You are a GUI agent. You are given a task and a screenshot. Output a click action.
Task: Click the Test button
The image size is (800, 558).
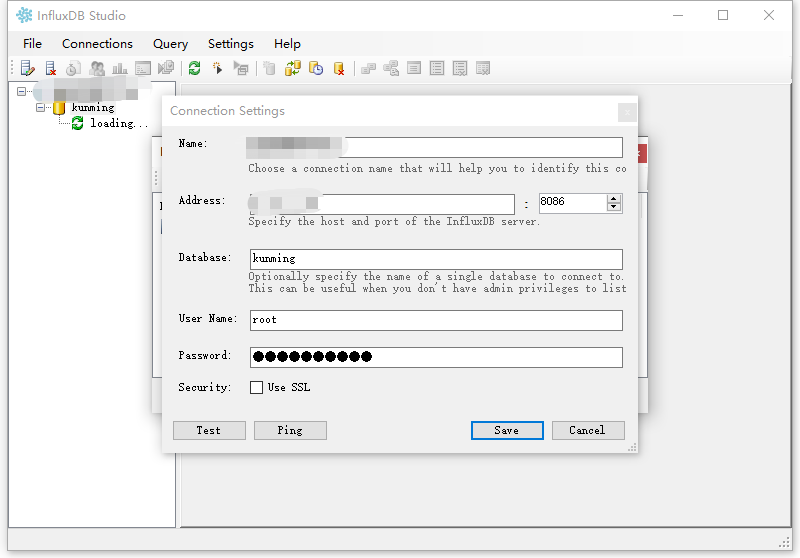(x=209, y=430)
